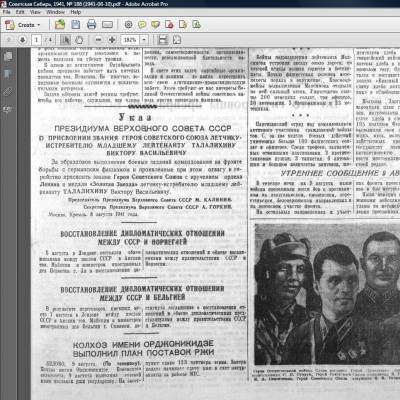Open the File menu
This screenshot has width=400, height=400.
[6, 12]
